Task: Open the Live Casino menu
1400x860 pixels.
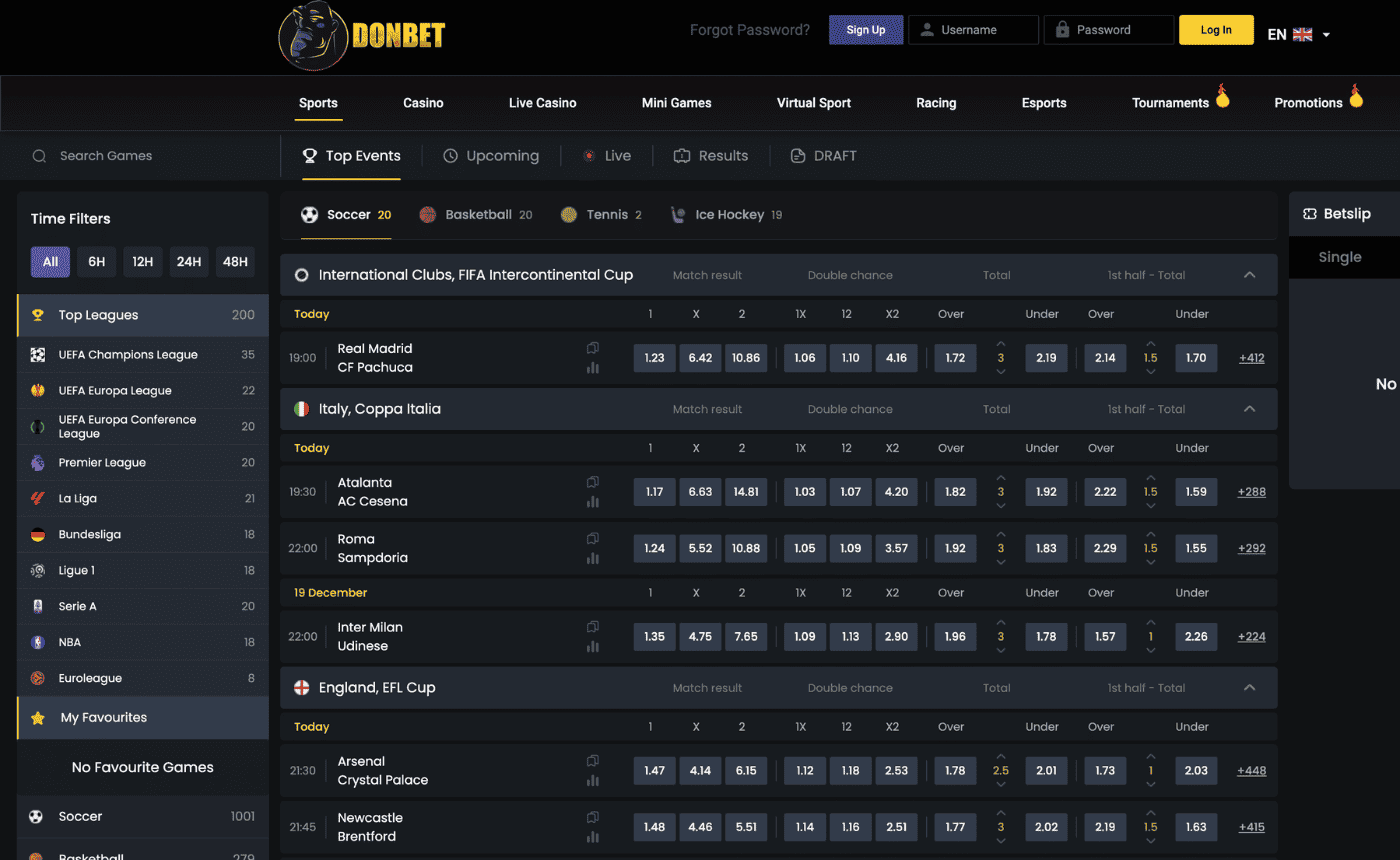Action: point(542,103)
